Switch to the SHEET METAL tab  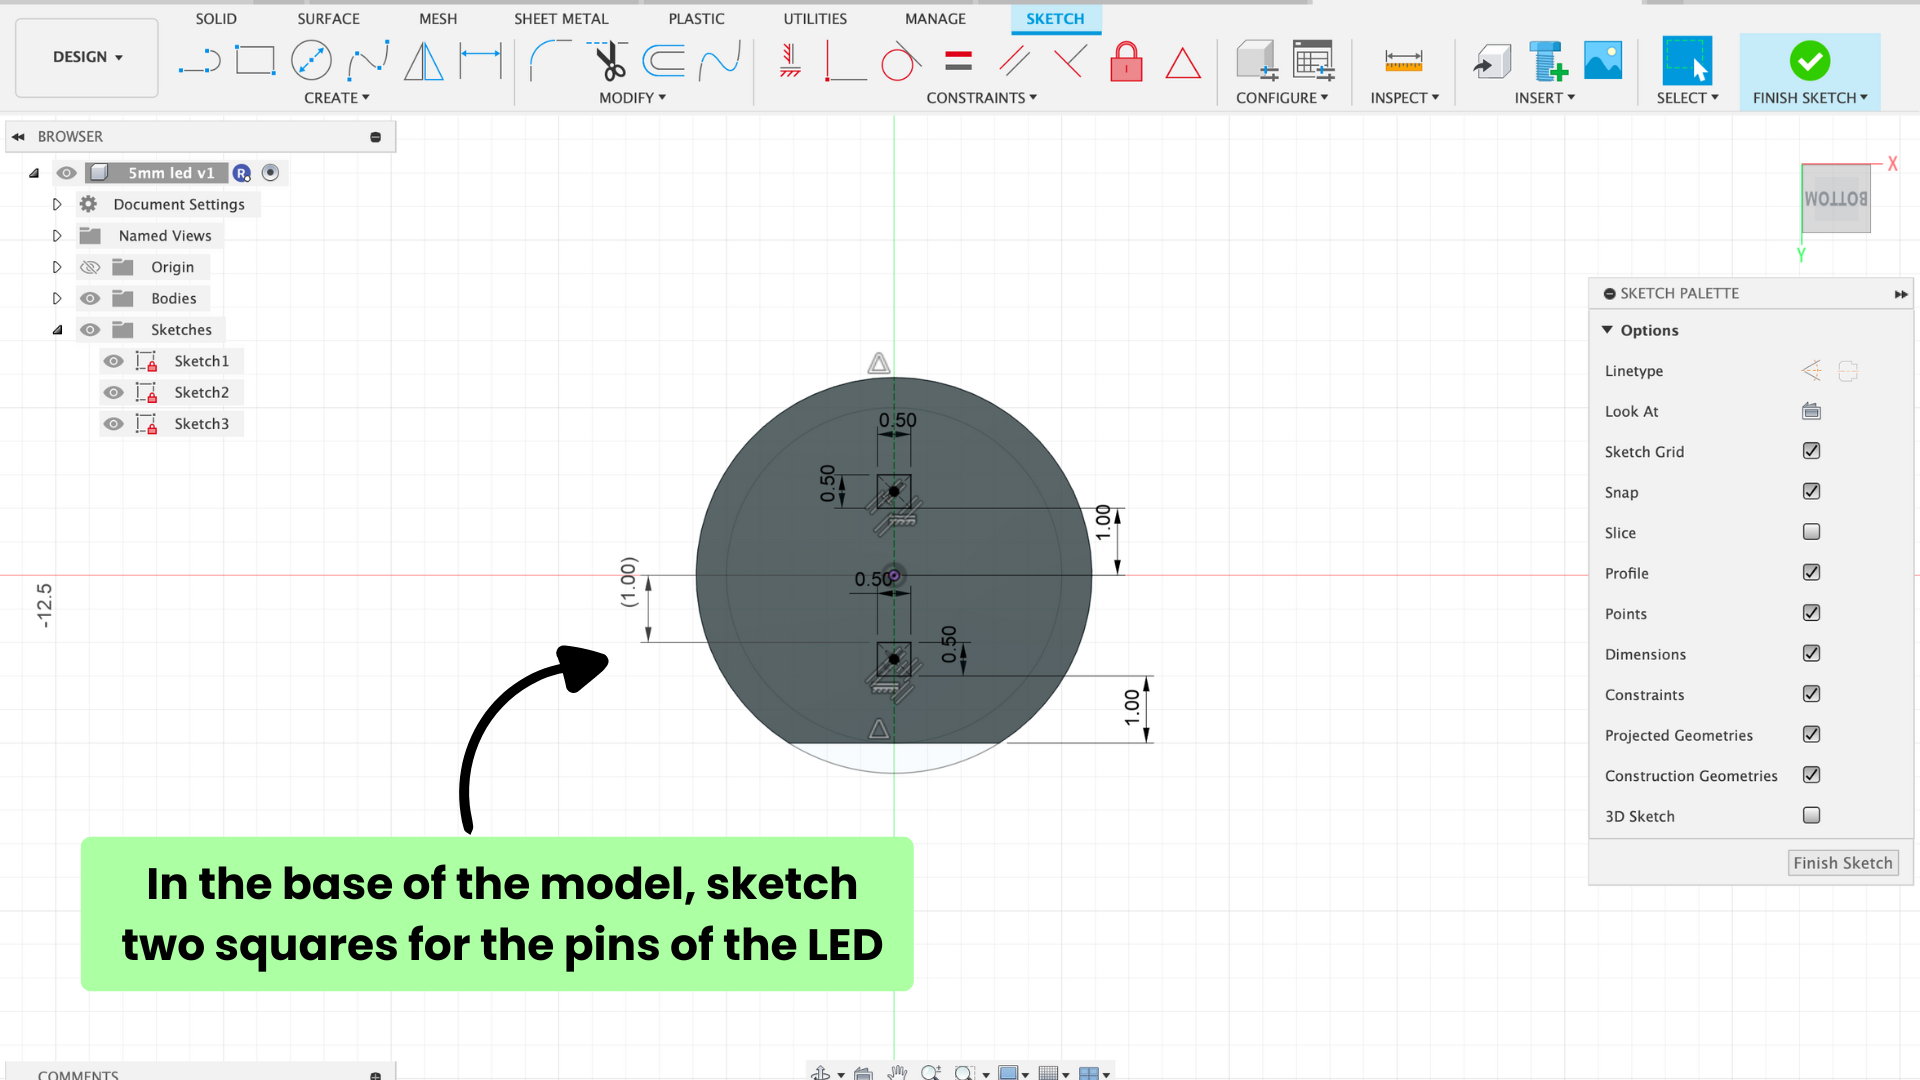(x=561, y=19)
